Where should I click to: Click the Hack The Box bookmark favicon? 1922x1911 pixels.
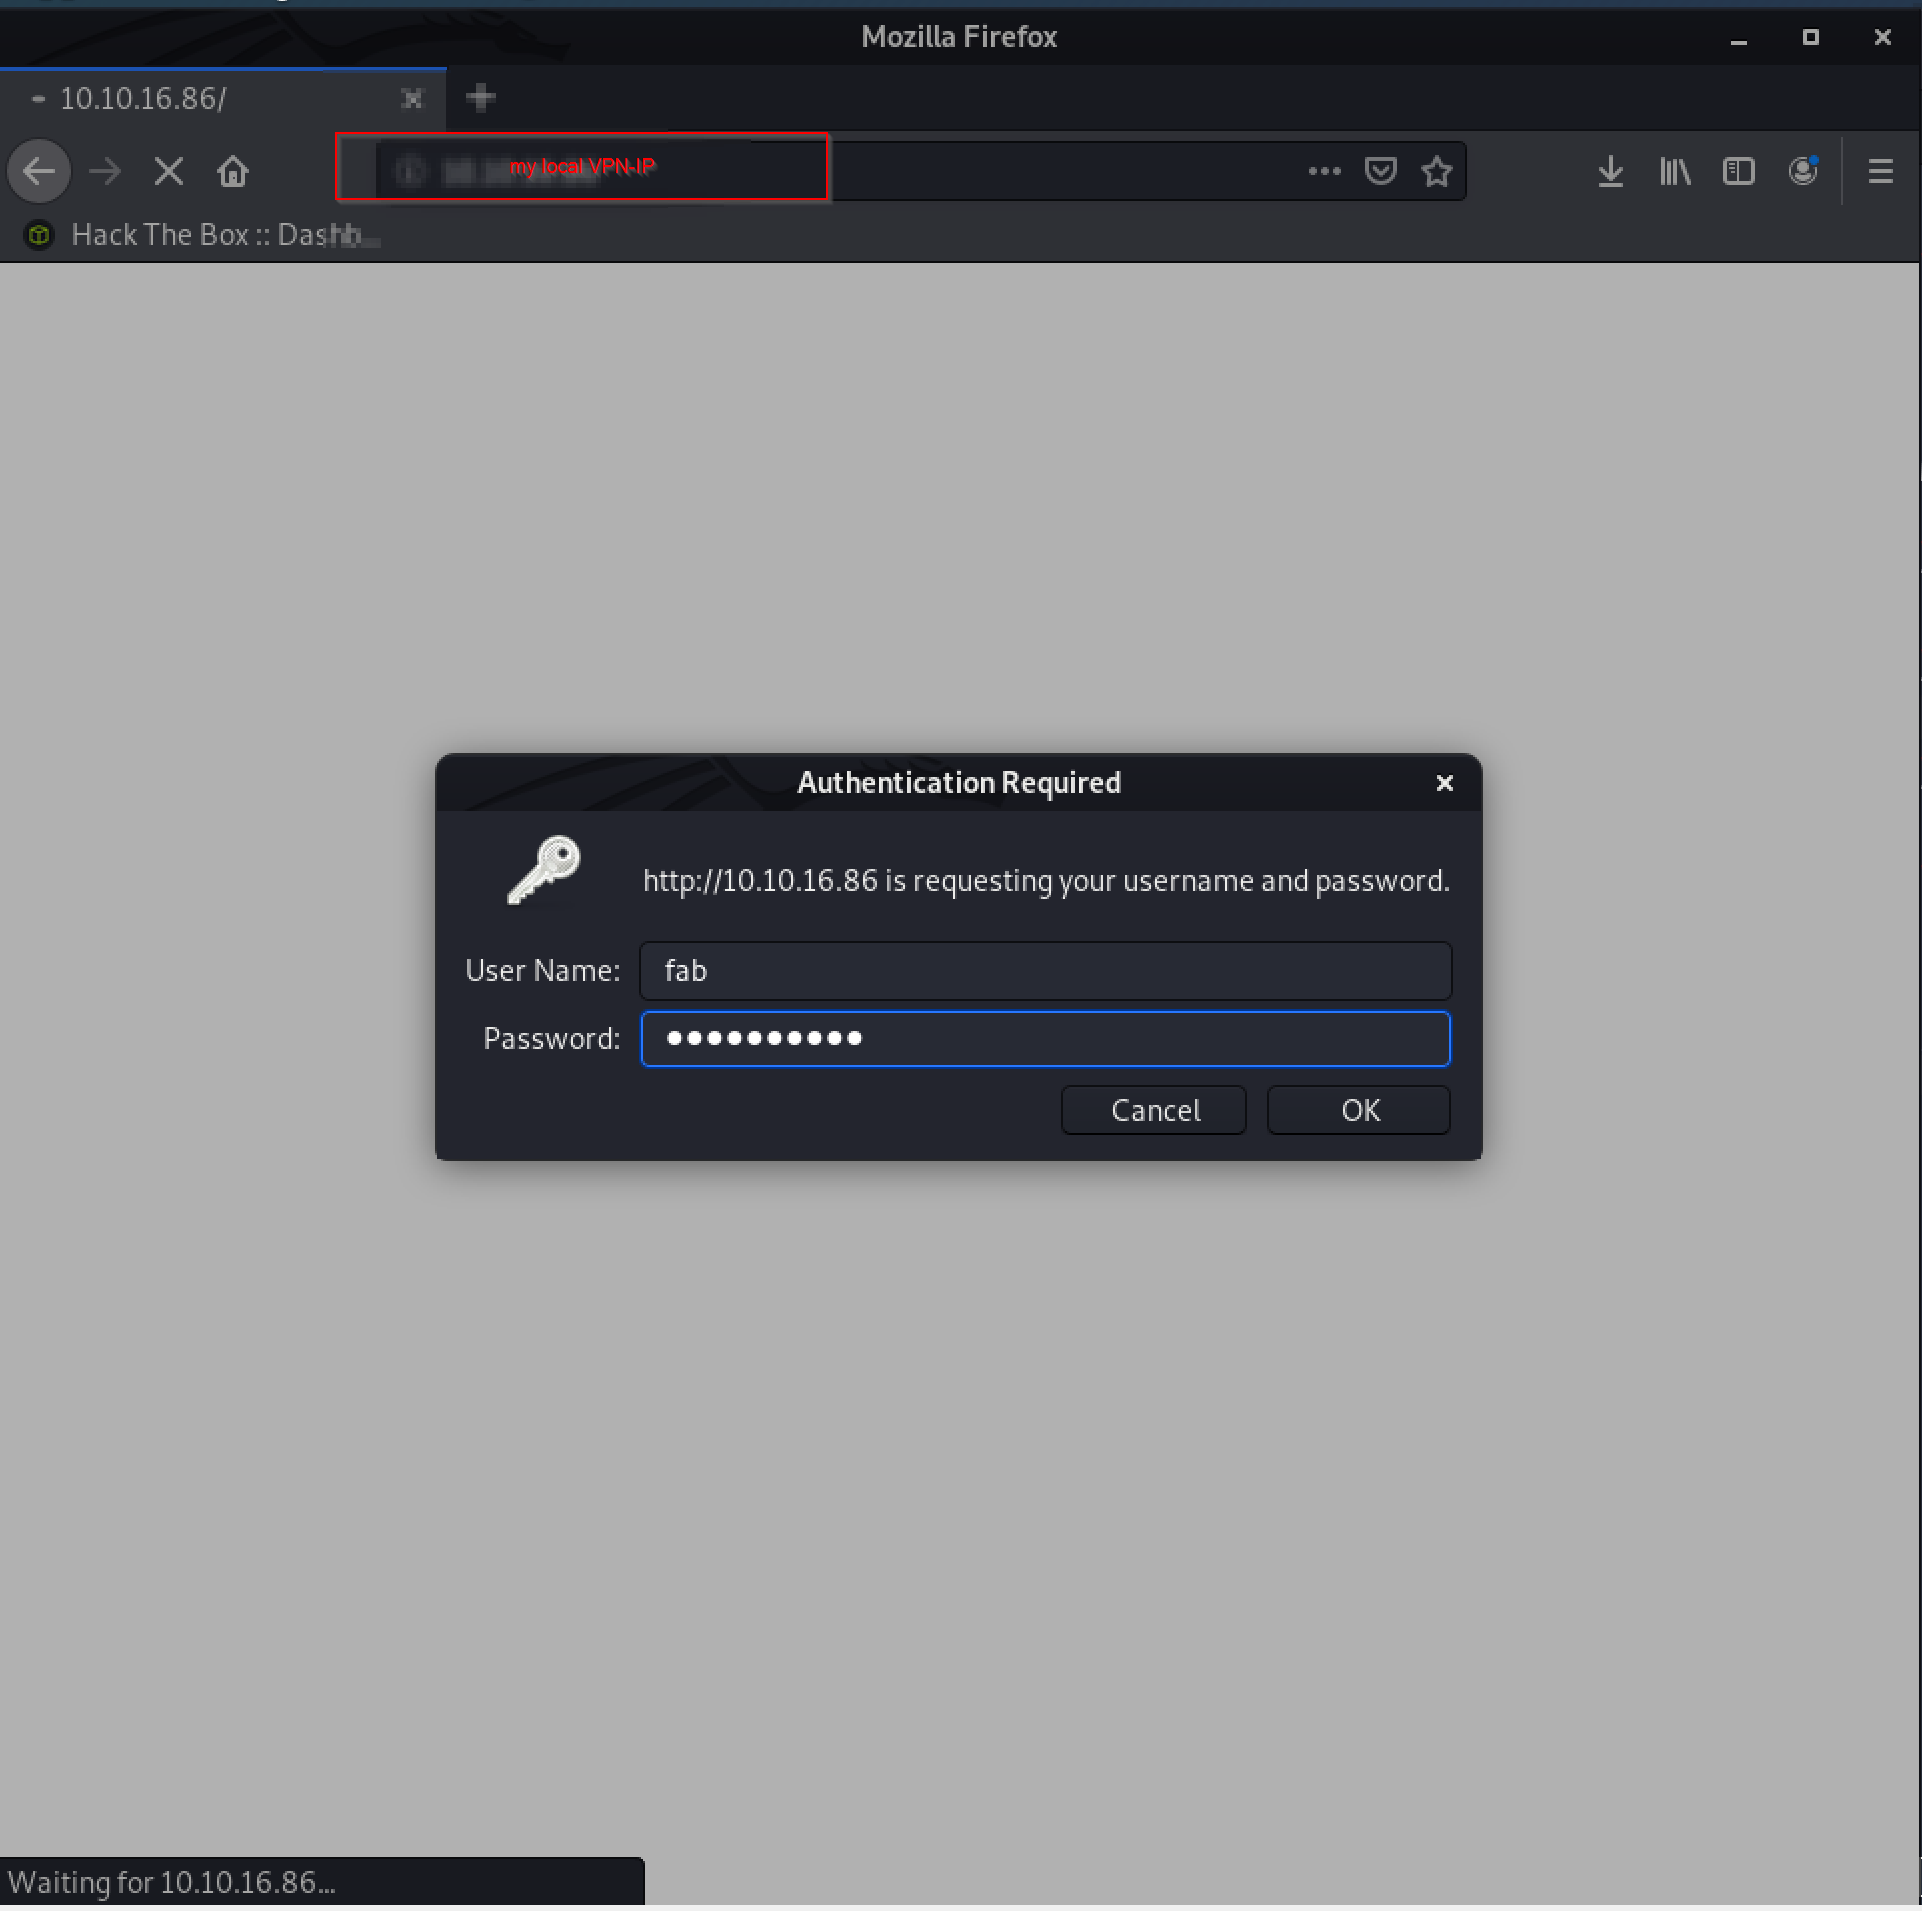[x=39, y=235]
